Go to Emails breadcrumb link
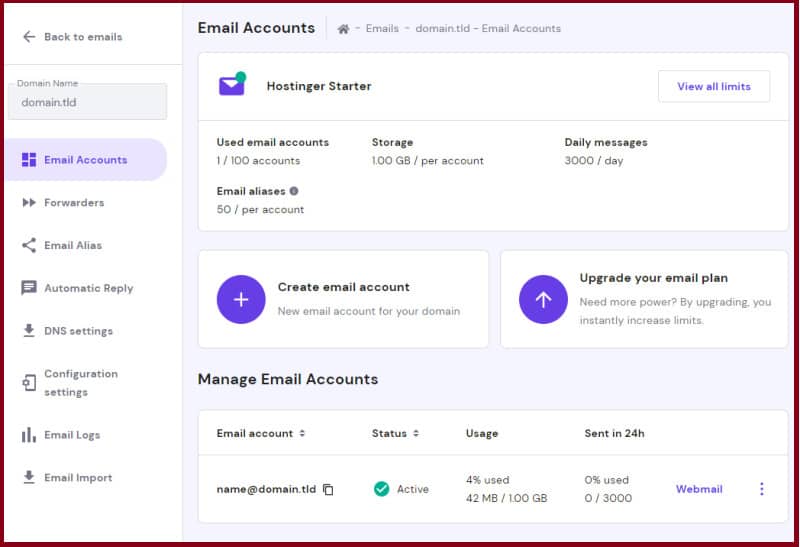Image resolution: width=800 pixels, height=547 pixels. (382, 29)
